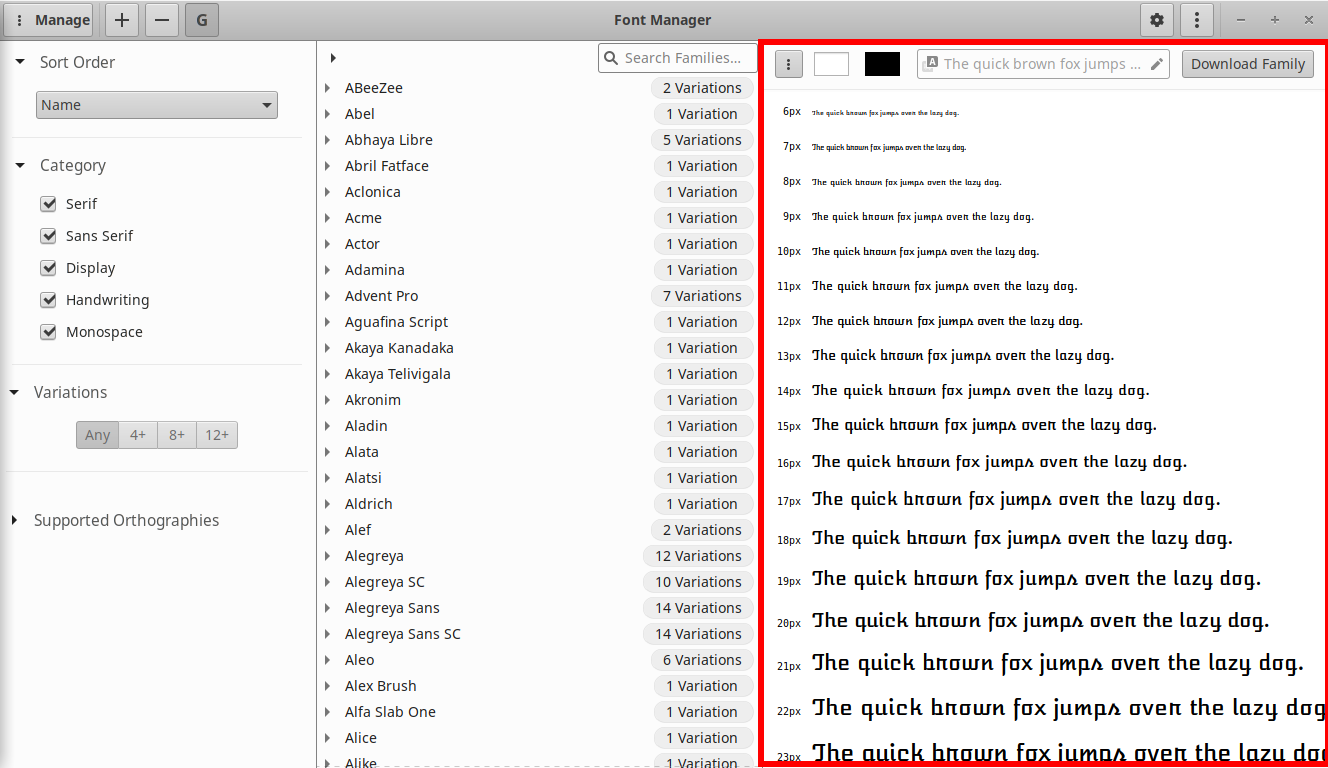Toggle the Sans Serif checkbox
This screenshot has width=1328, height=768.
pos(48,236)
